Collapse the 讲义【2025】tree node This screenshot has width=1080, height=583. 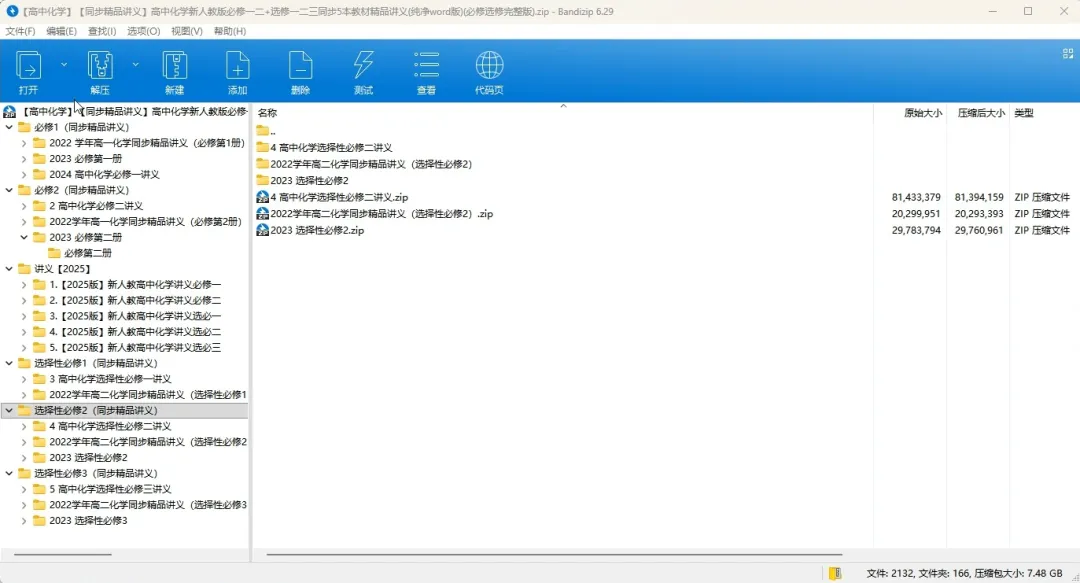pos(9,269)
